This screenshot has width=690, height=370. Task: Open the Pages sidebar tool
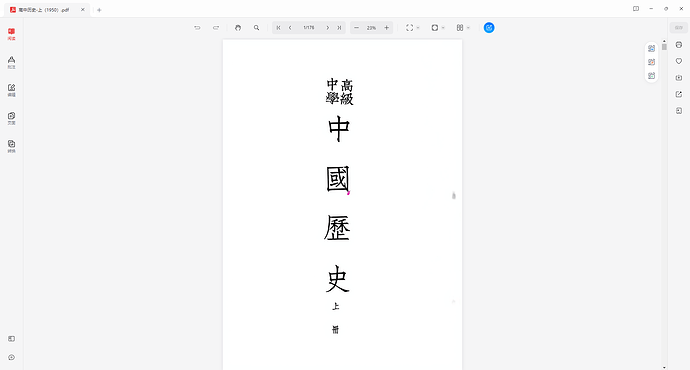[11, 118]
